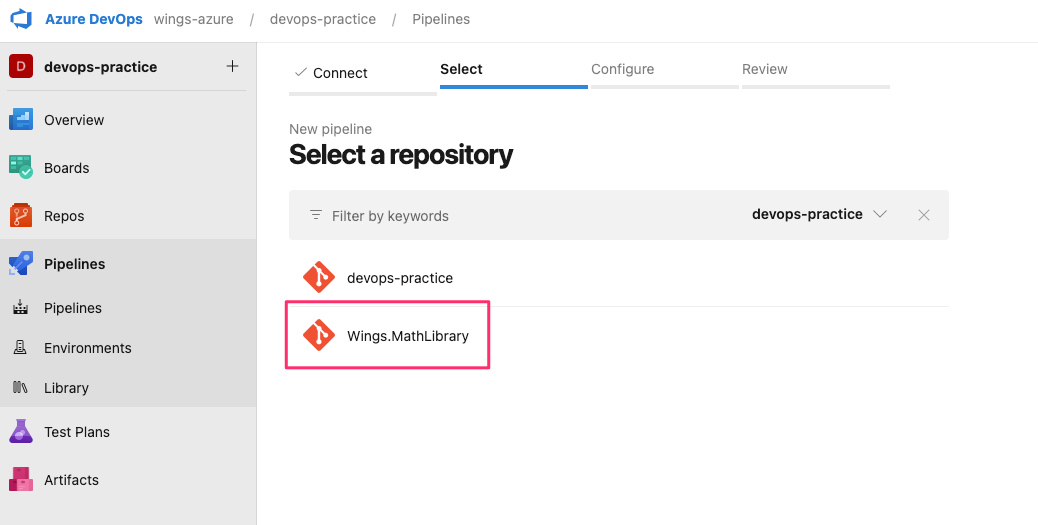Go back to the Connect step tab

click(x=340, y=73)
